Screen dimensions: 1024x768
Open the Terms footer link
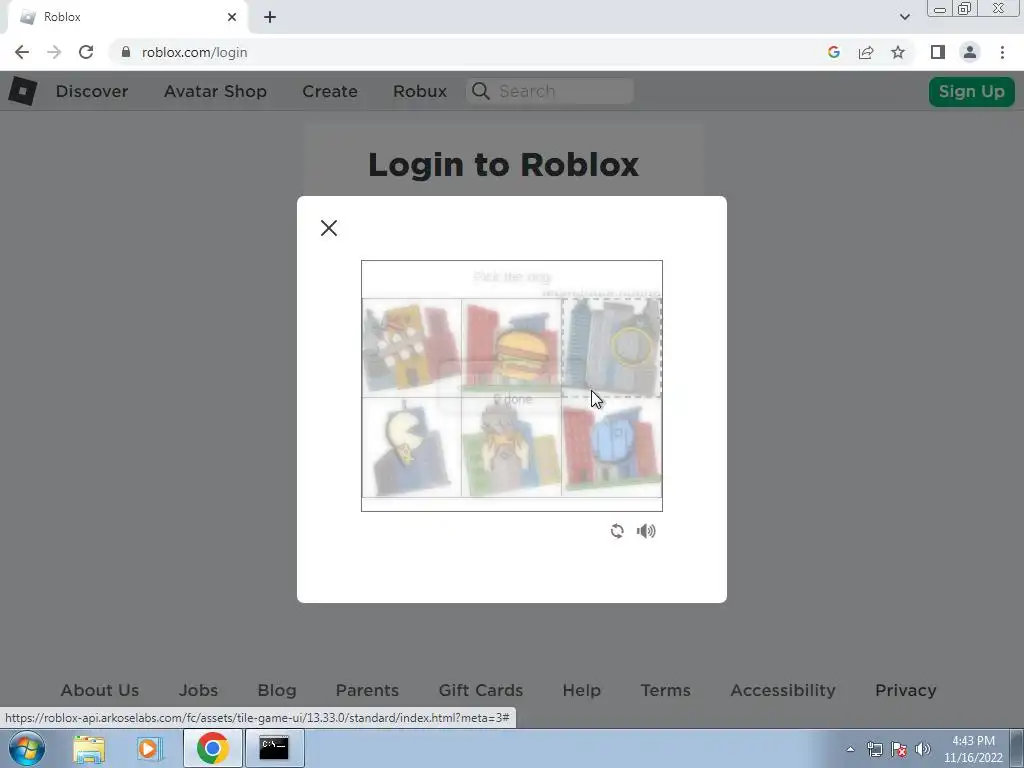[665, 690]
